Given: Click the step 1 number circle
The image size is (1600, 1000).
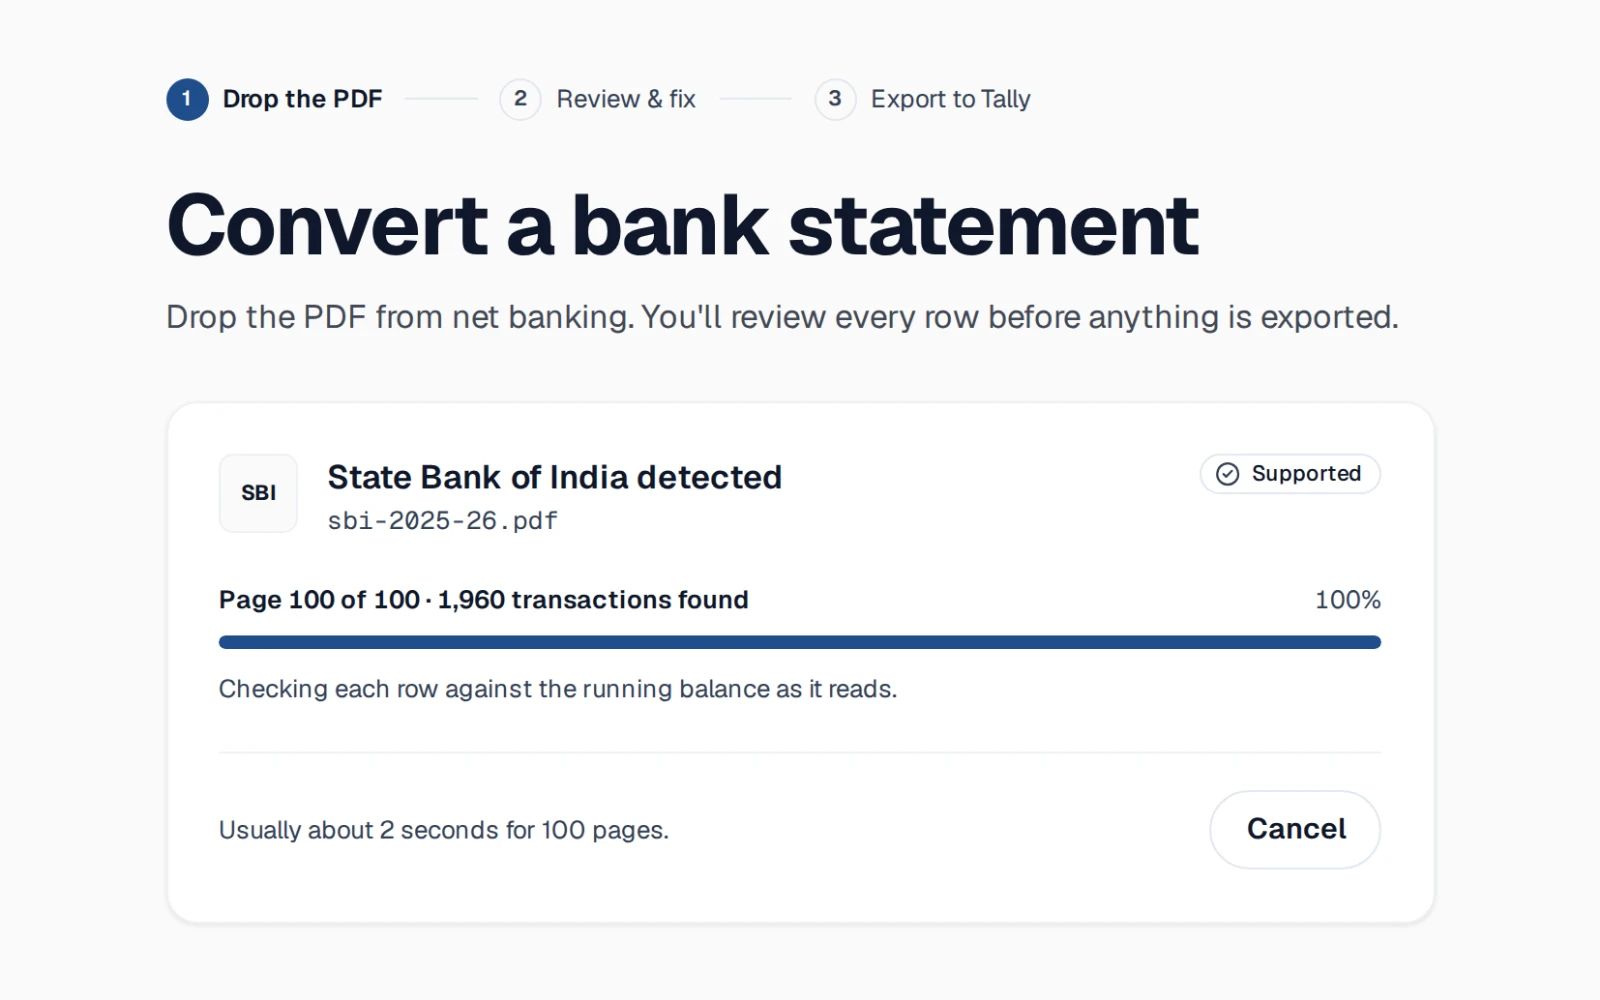Looking at the screenshot, I should (187, 99).
